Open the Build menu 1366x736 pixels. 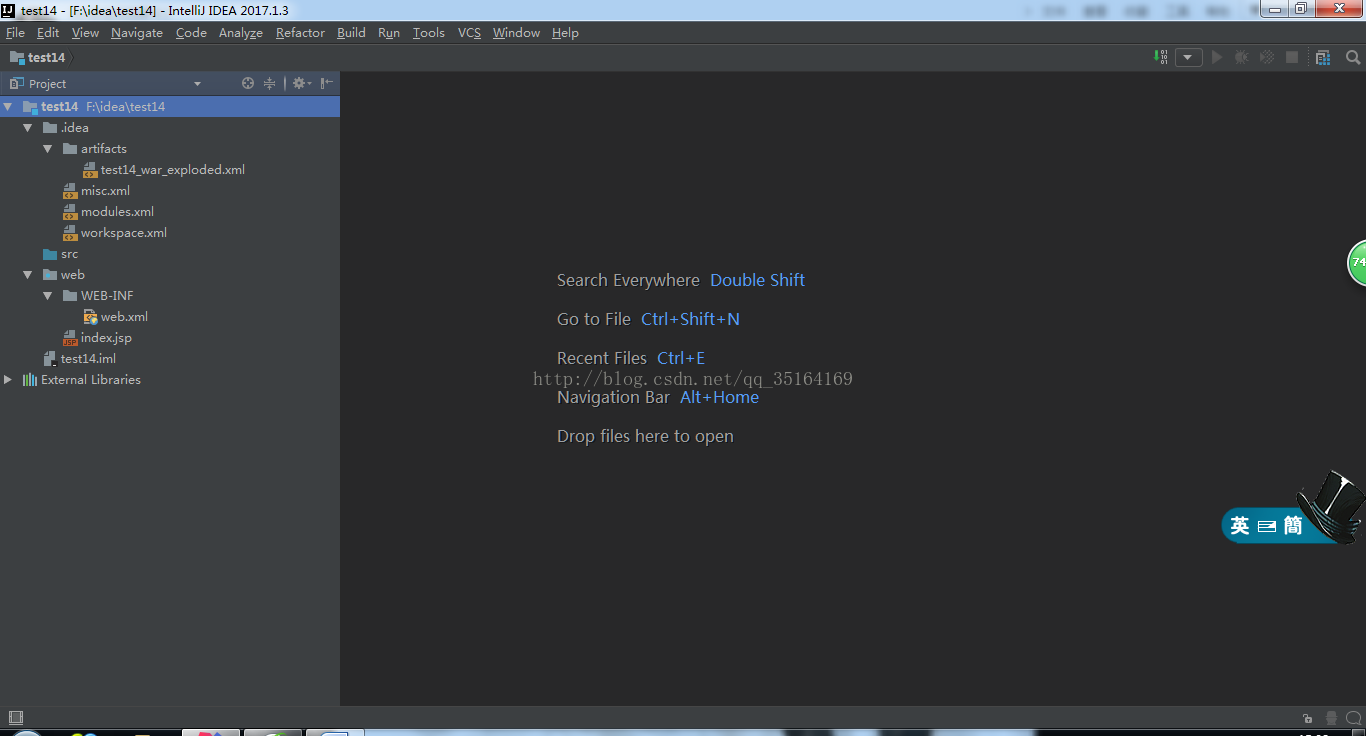[351, 32]
